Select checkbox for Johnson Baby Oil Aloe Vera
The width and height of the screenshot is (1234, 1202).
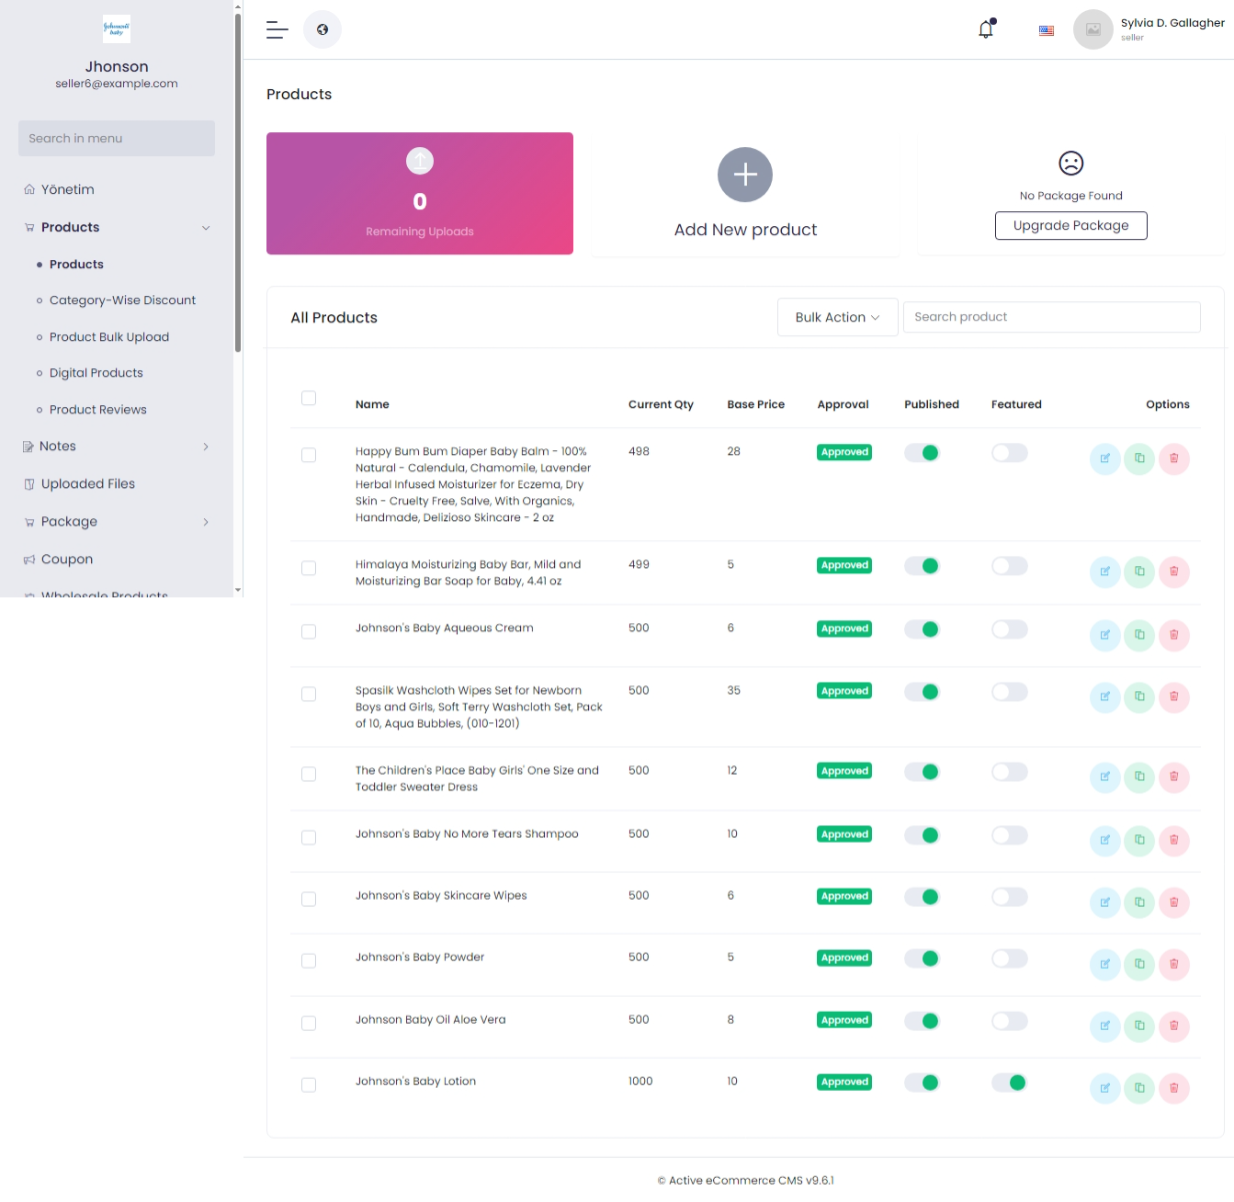point(309,1023)
